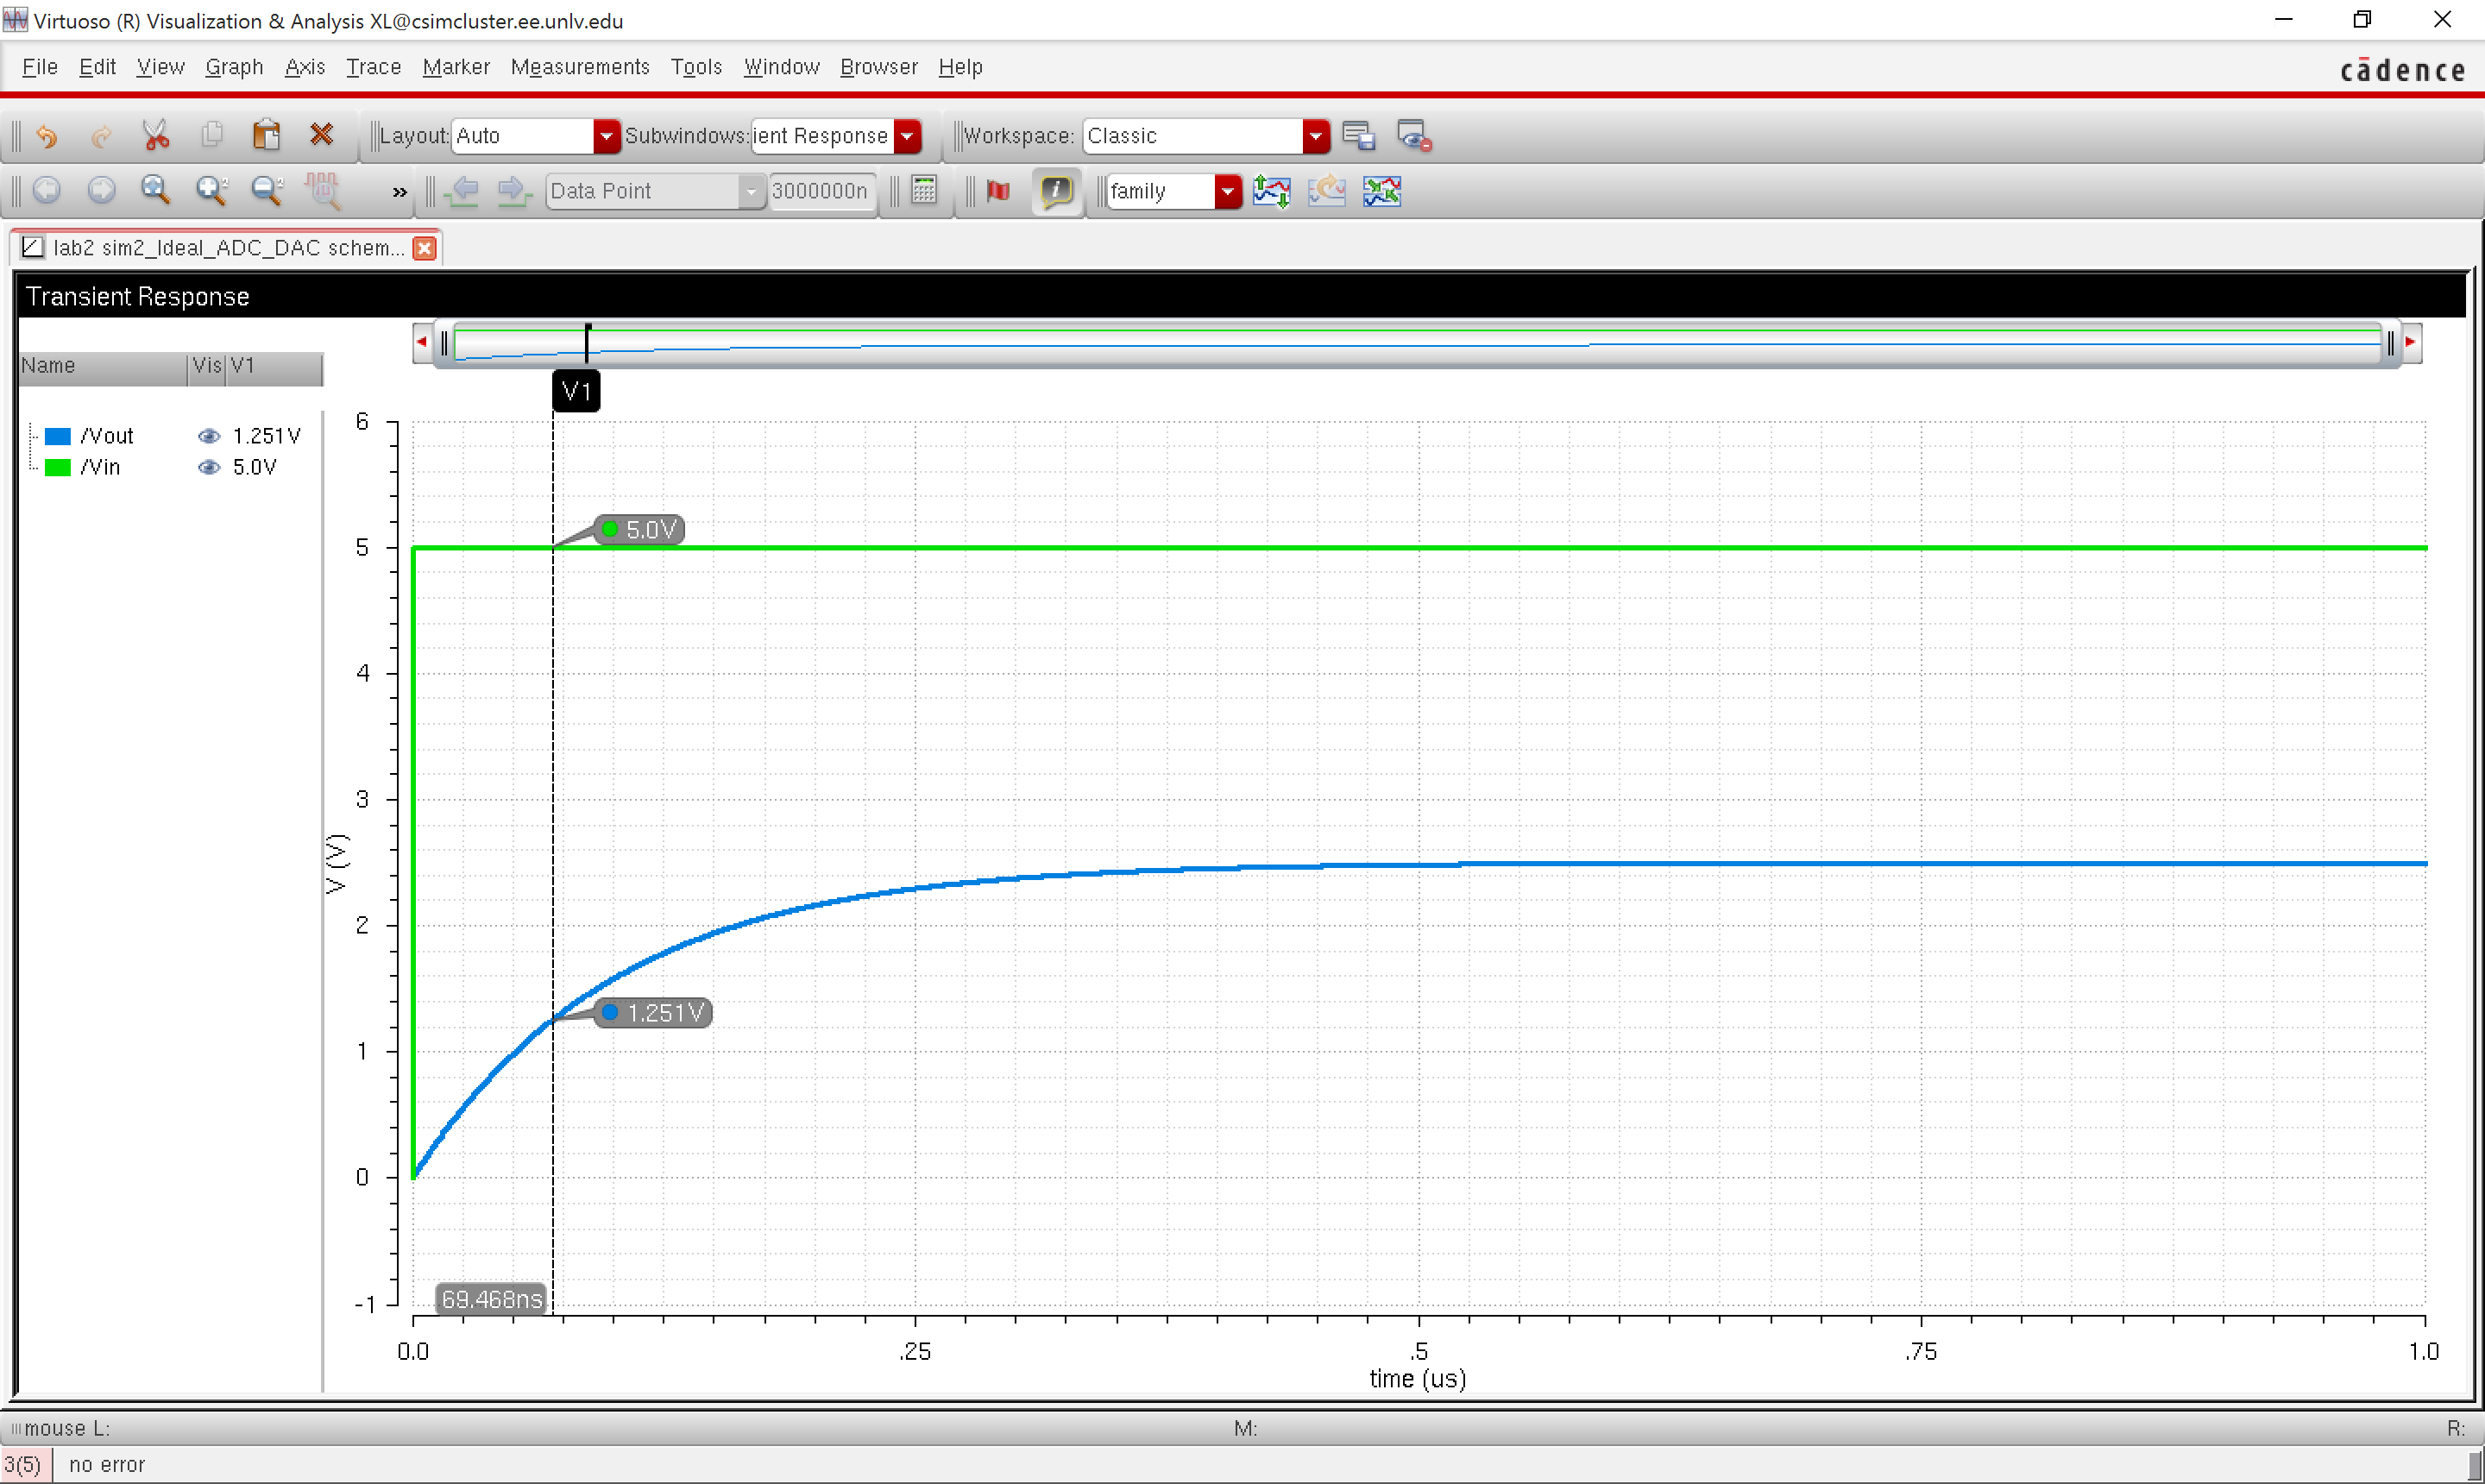The width and height of the screenshot is (2485, 1484).
Task: Open the Axis menu
Action: click(x=305, y=67)
